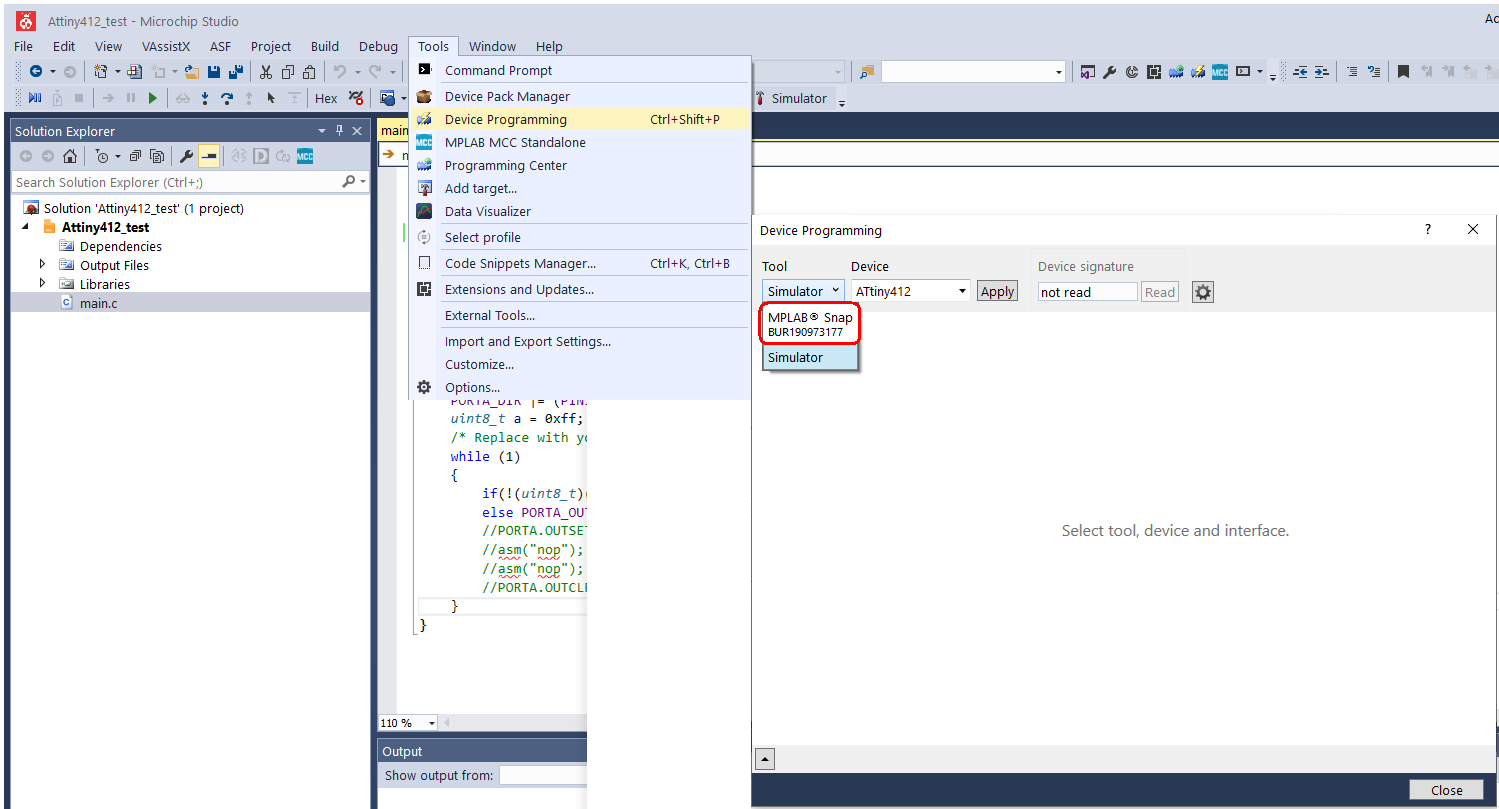Screen dimensions: 1499x809
Task: Pin the Solution Explorer panel
Action: pos(339,131)
